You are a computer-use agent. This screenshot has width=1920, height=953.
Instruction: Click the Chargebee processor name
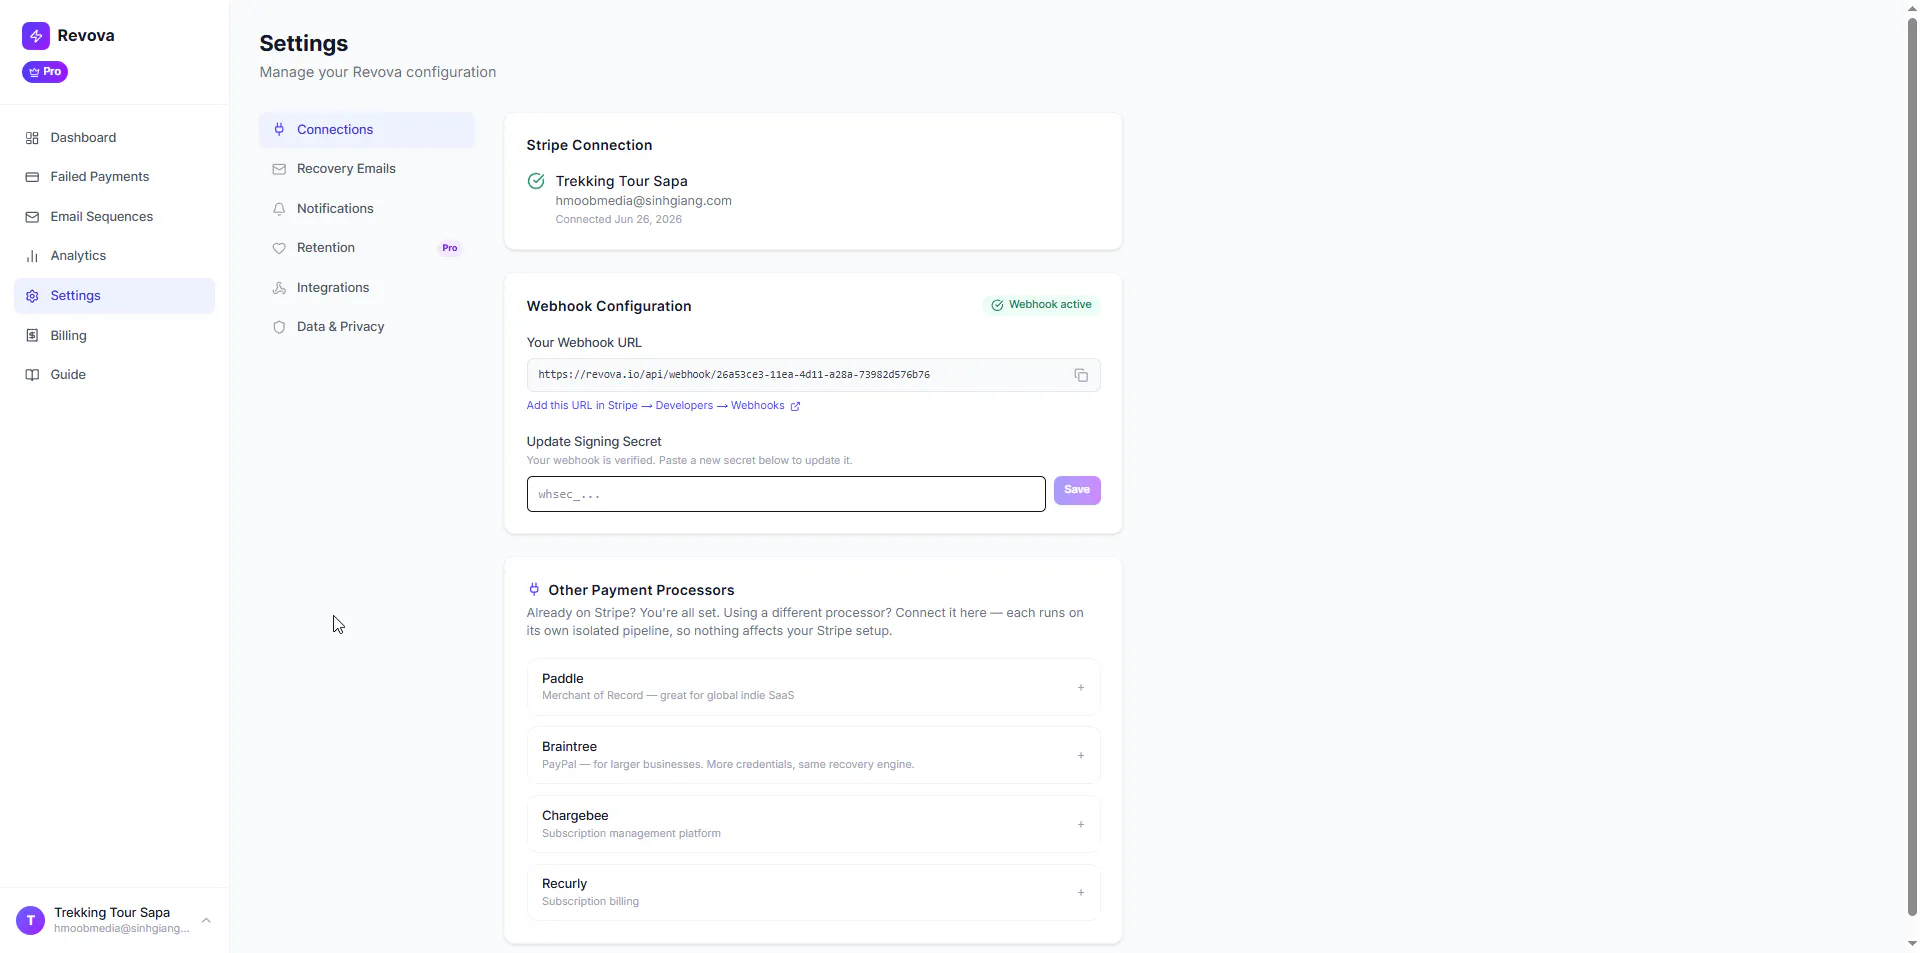575,816
